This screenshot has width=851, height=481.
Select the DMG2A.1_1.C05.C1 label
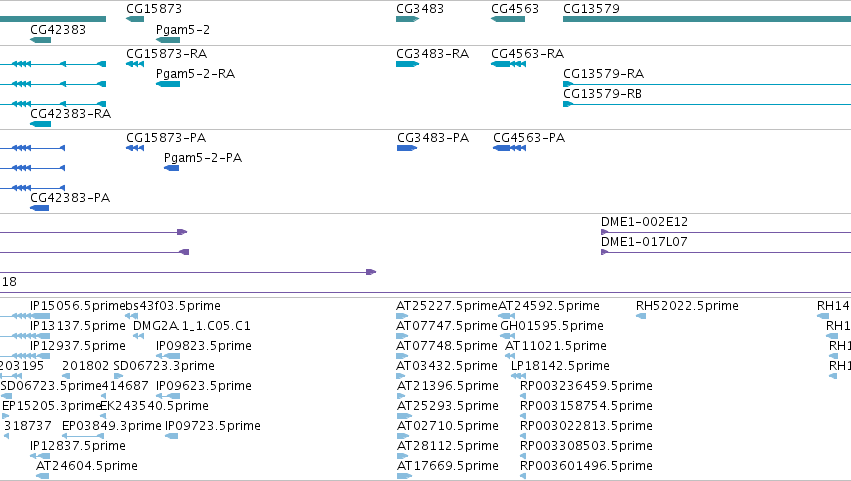(192, 326)
